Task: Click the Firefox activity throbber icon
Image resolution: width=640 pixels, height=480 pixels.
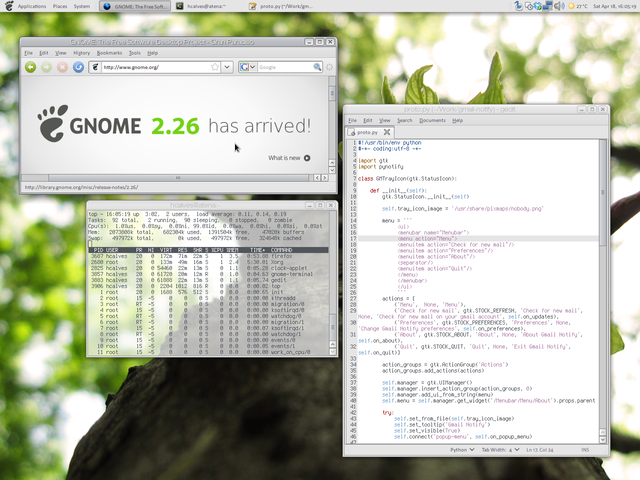Action: [329, 67]
